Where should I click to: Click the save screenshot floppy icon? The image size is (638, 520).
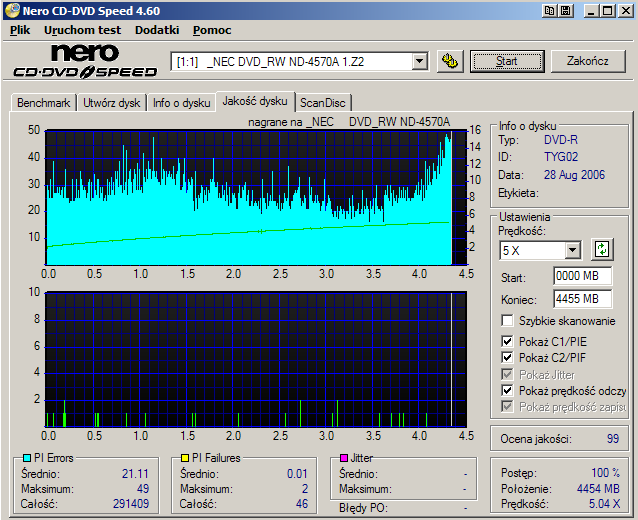coord(566,11)
